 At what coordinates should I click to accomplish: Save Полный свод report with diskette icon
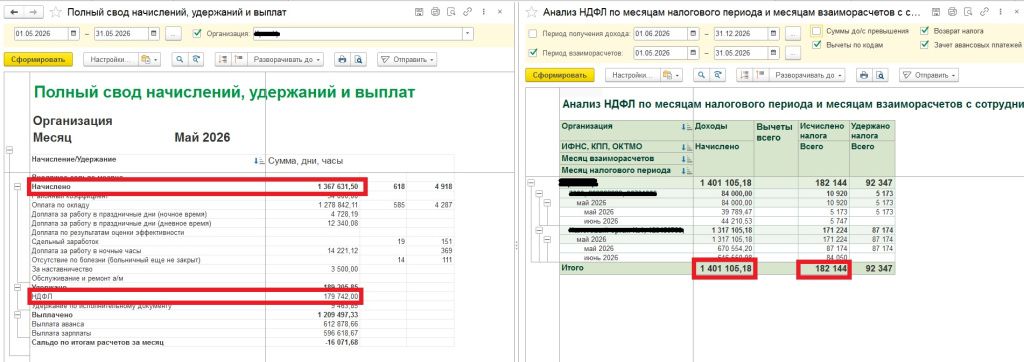tap(419, 12)
